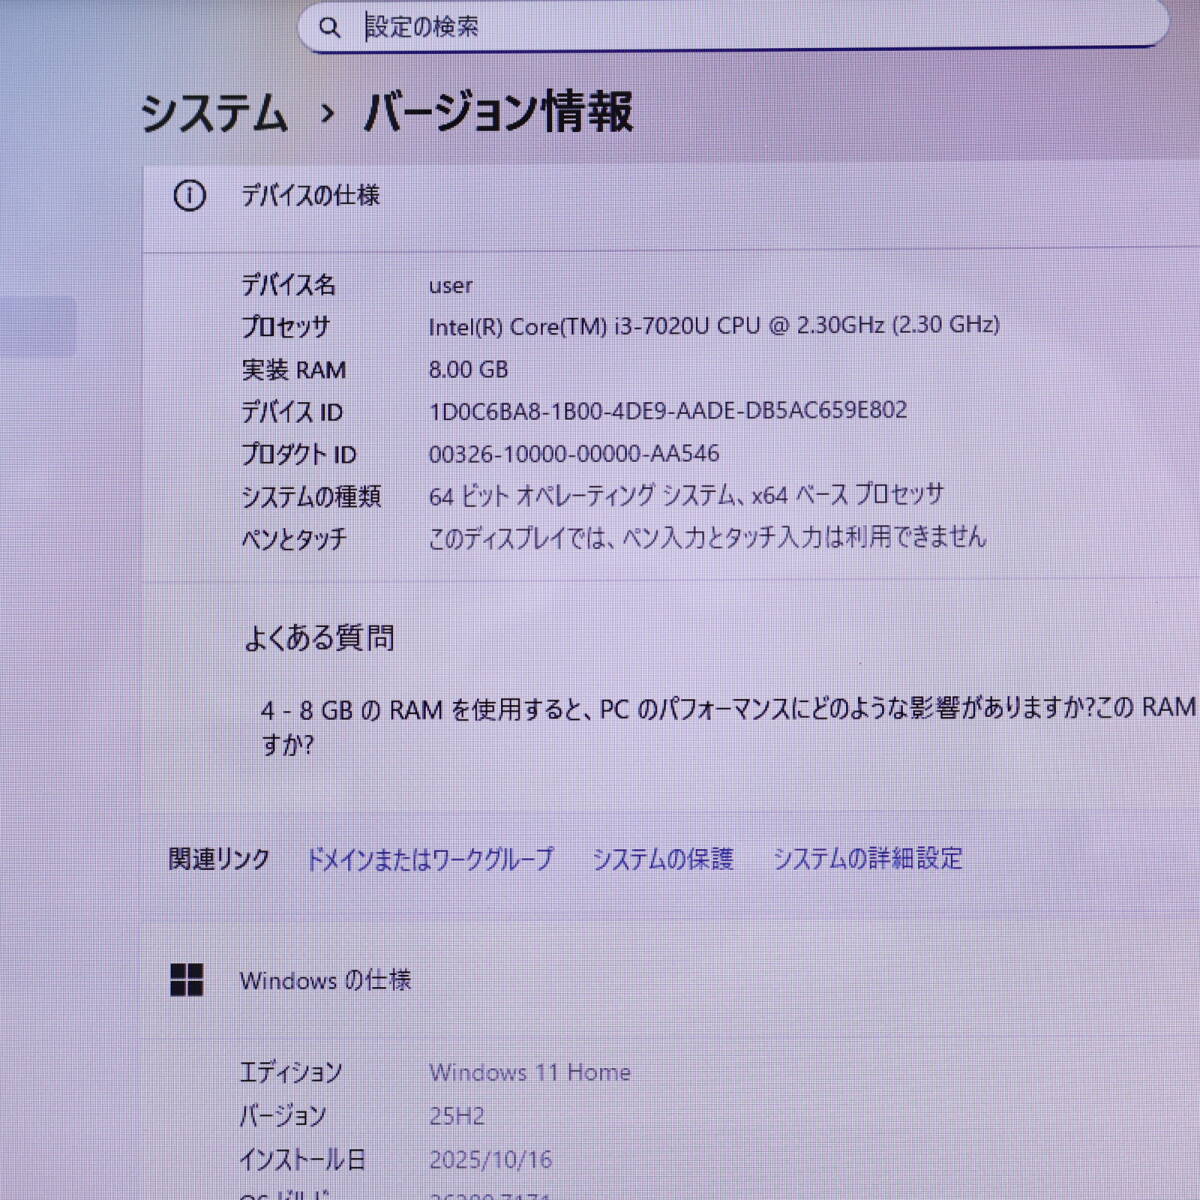
Task: Select the version value 25H2
Action: coord(456,1116)
